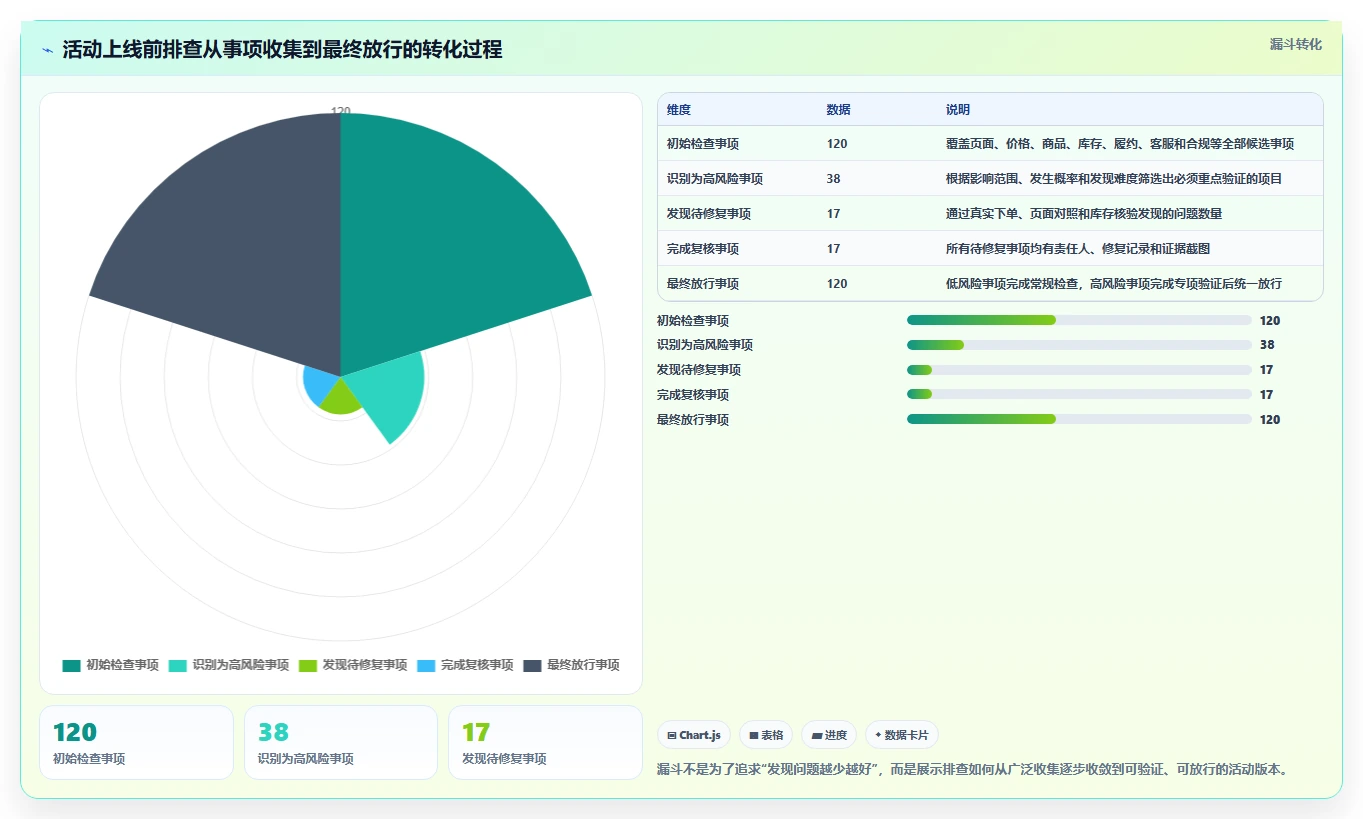Click the 说明 column header
The width and height of the screenshot is (1363, 819).
click(x=958, y=110)
